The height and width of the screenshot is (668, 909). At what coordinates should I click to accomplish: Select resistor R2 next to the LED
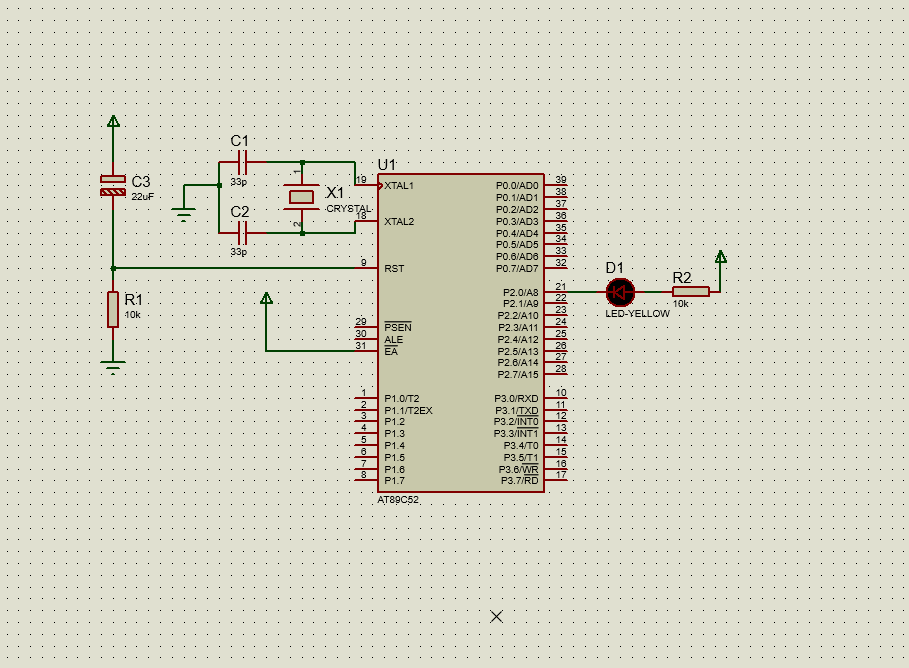[x=691, y=292]
